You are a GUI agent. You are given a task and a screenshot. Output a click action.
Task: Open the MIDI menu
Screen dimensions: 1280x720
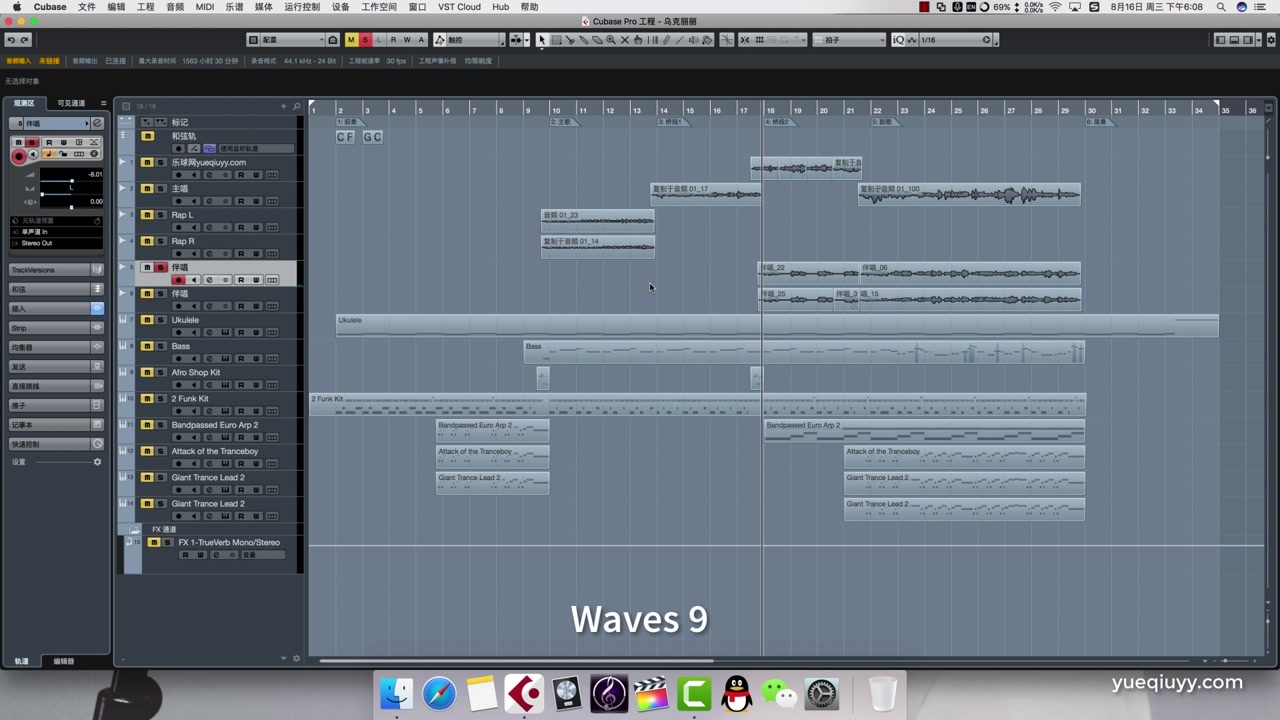[x=204, y=7]
